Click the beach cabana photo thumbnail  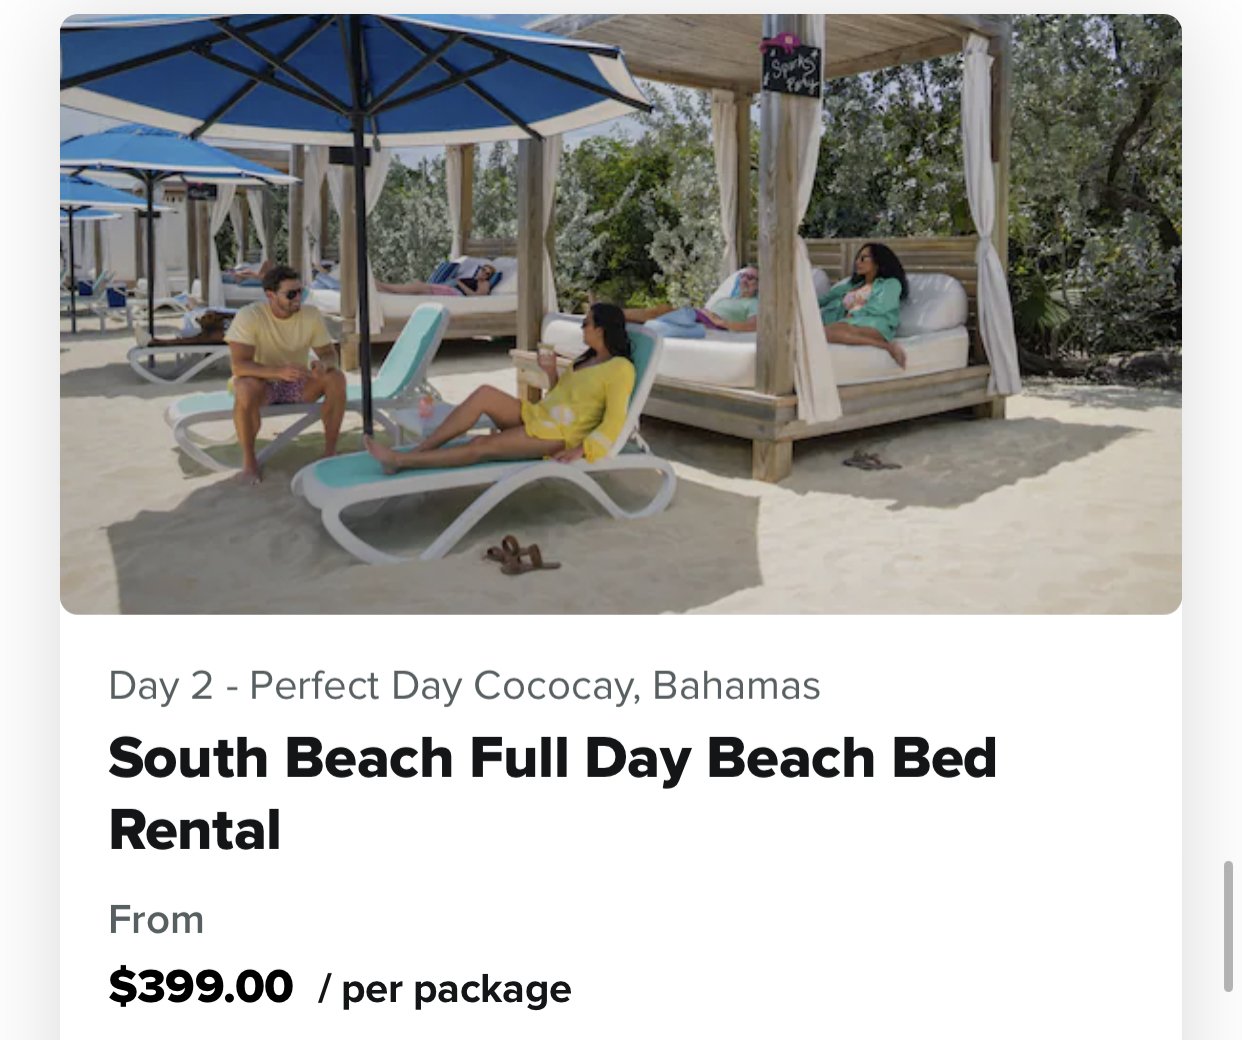[621, 314]
